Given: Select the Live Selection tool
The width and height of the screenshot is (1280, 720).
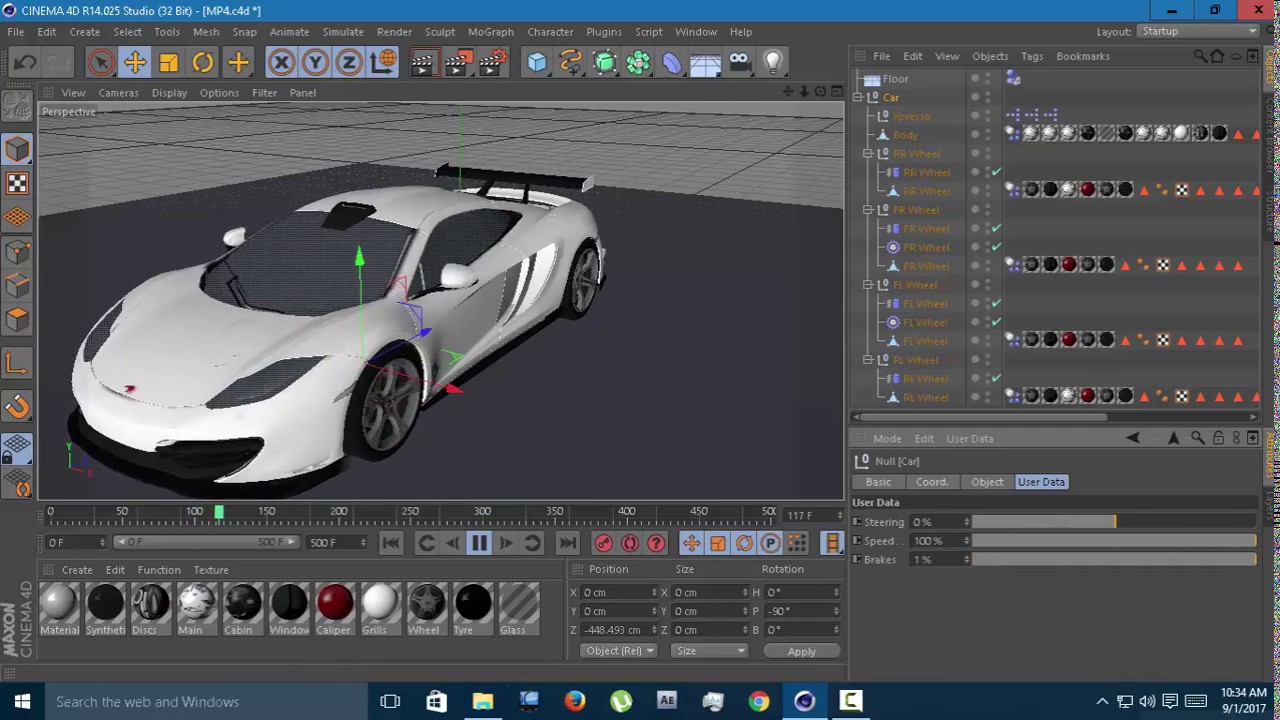Looking at the screenshot, I should coord(101,63).
